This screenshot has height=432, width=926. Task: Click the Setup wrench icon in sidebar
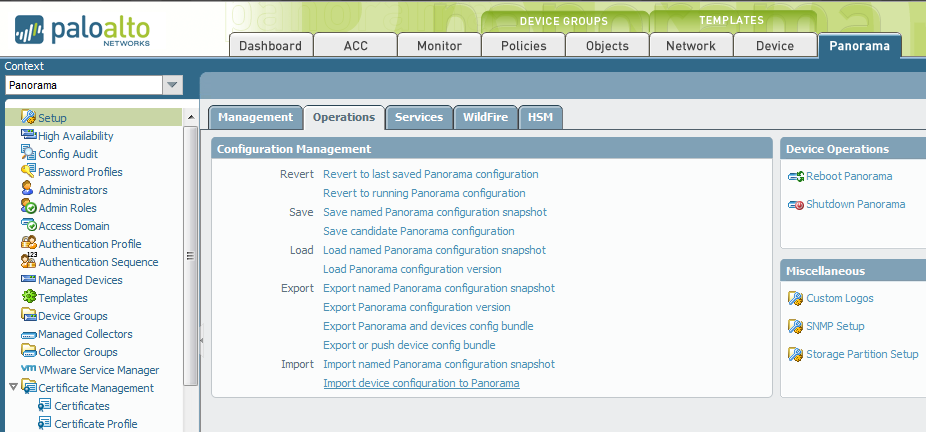point(28,117)
